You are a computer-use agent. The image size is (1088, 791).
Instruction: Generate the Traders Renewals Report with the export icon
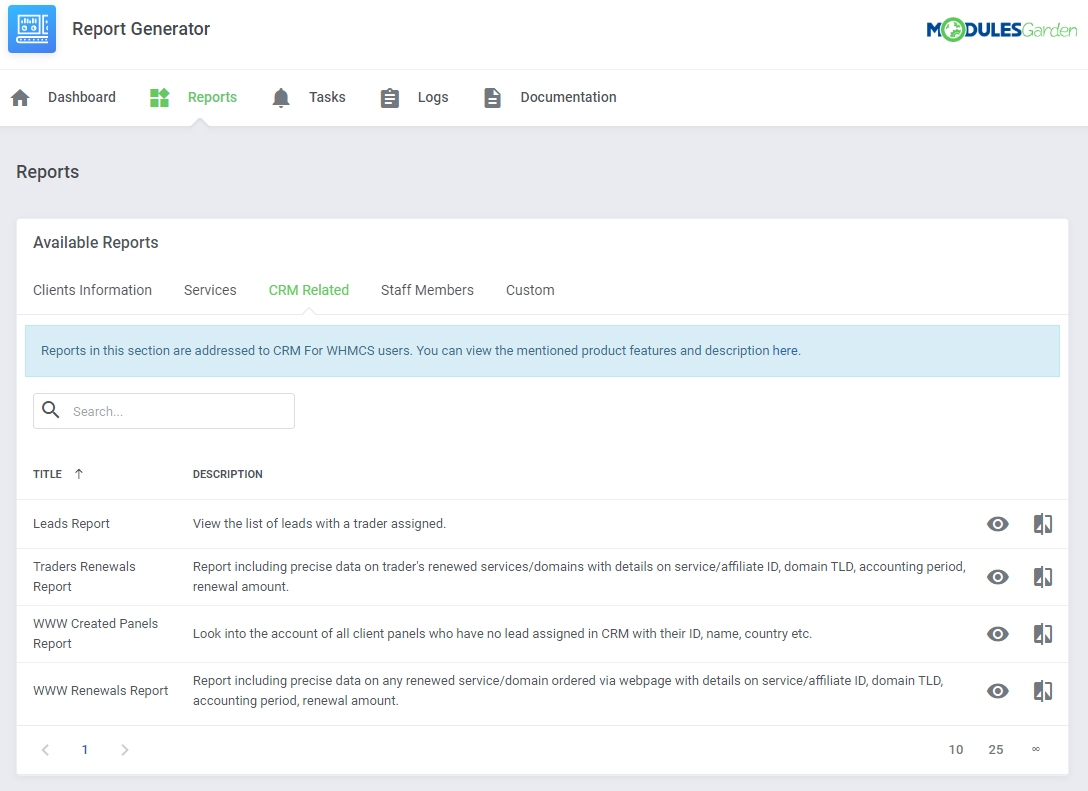pos(1043,577)
